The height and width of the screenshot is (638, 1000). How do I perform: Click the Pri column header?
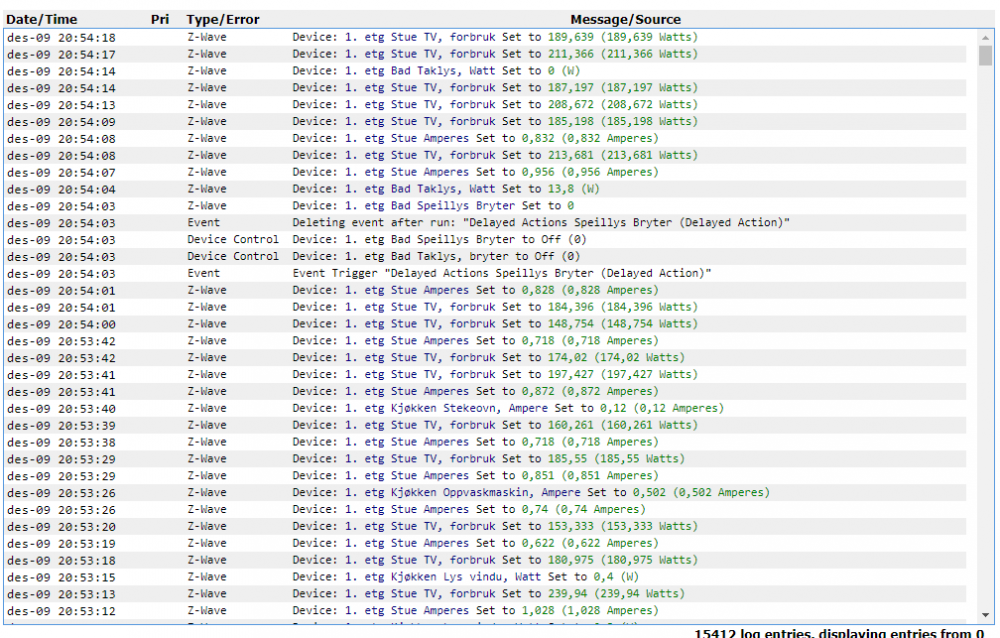pos(160,19)
